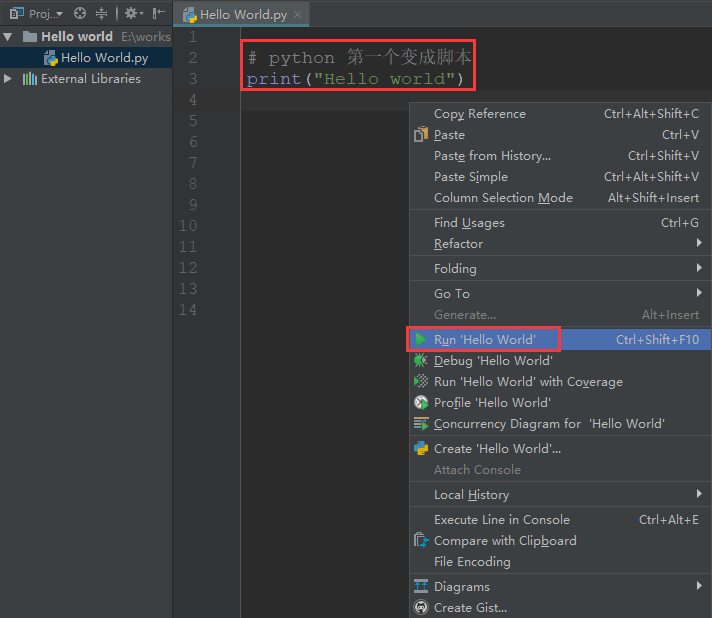Click the scroll-from-source target icon
The image size is (712, 618).
[x=80, y=13]
